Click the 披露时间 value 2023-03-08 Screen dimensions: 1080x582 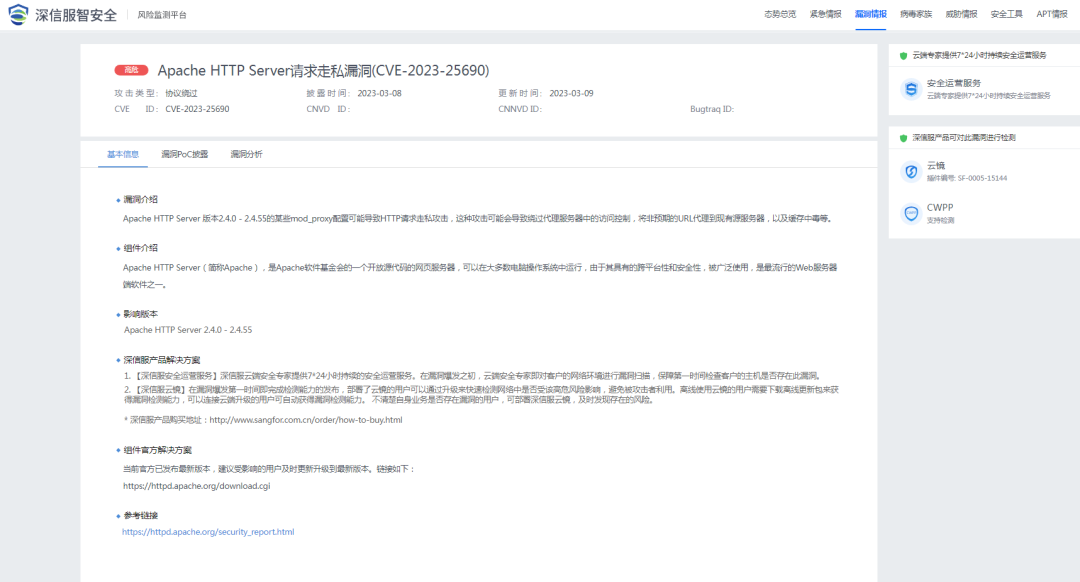(x=379, y=93)
